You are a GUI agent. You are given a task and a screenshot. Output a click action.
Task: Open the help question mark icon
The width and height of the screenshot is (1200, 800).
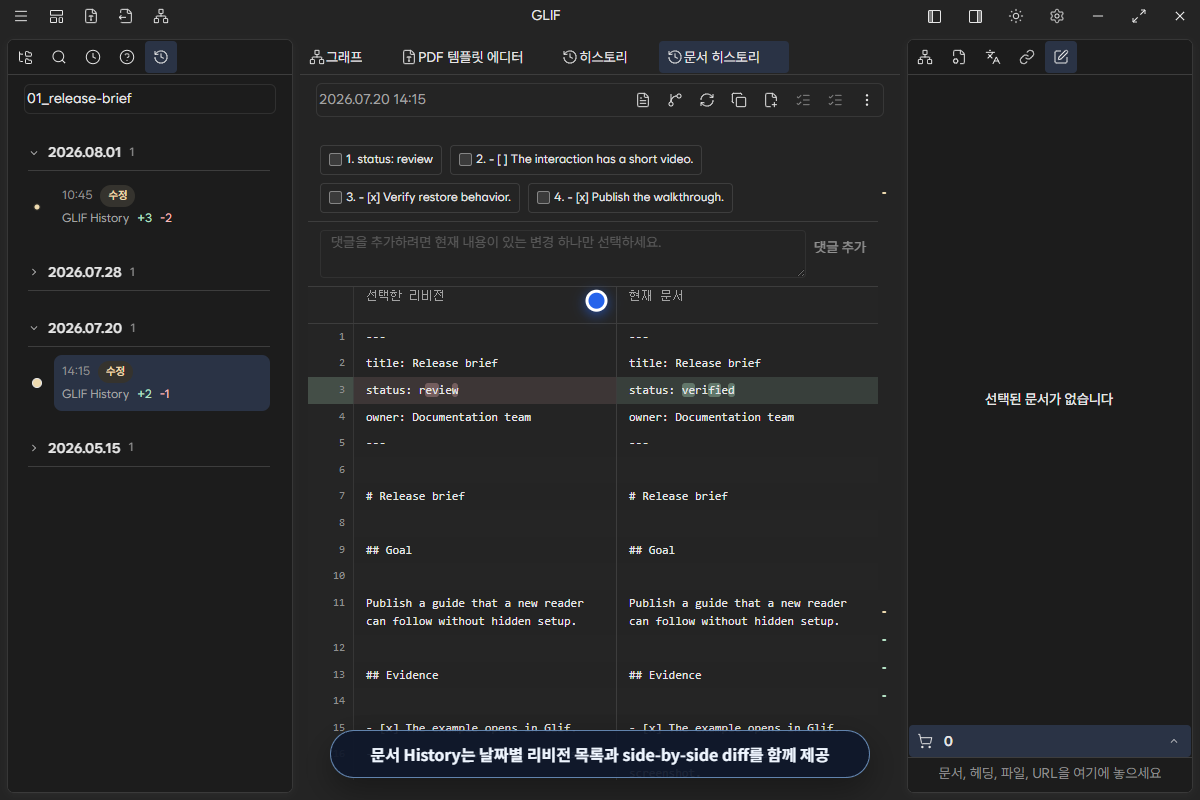(x=127, y=57)
